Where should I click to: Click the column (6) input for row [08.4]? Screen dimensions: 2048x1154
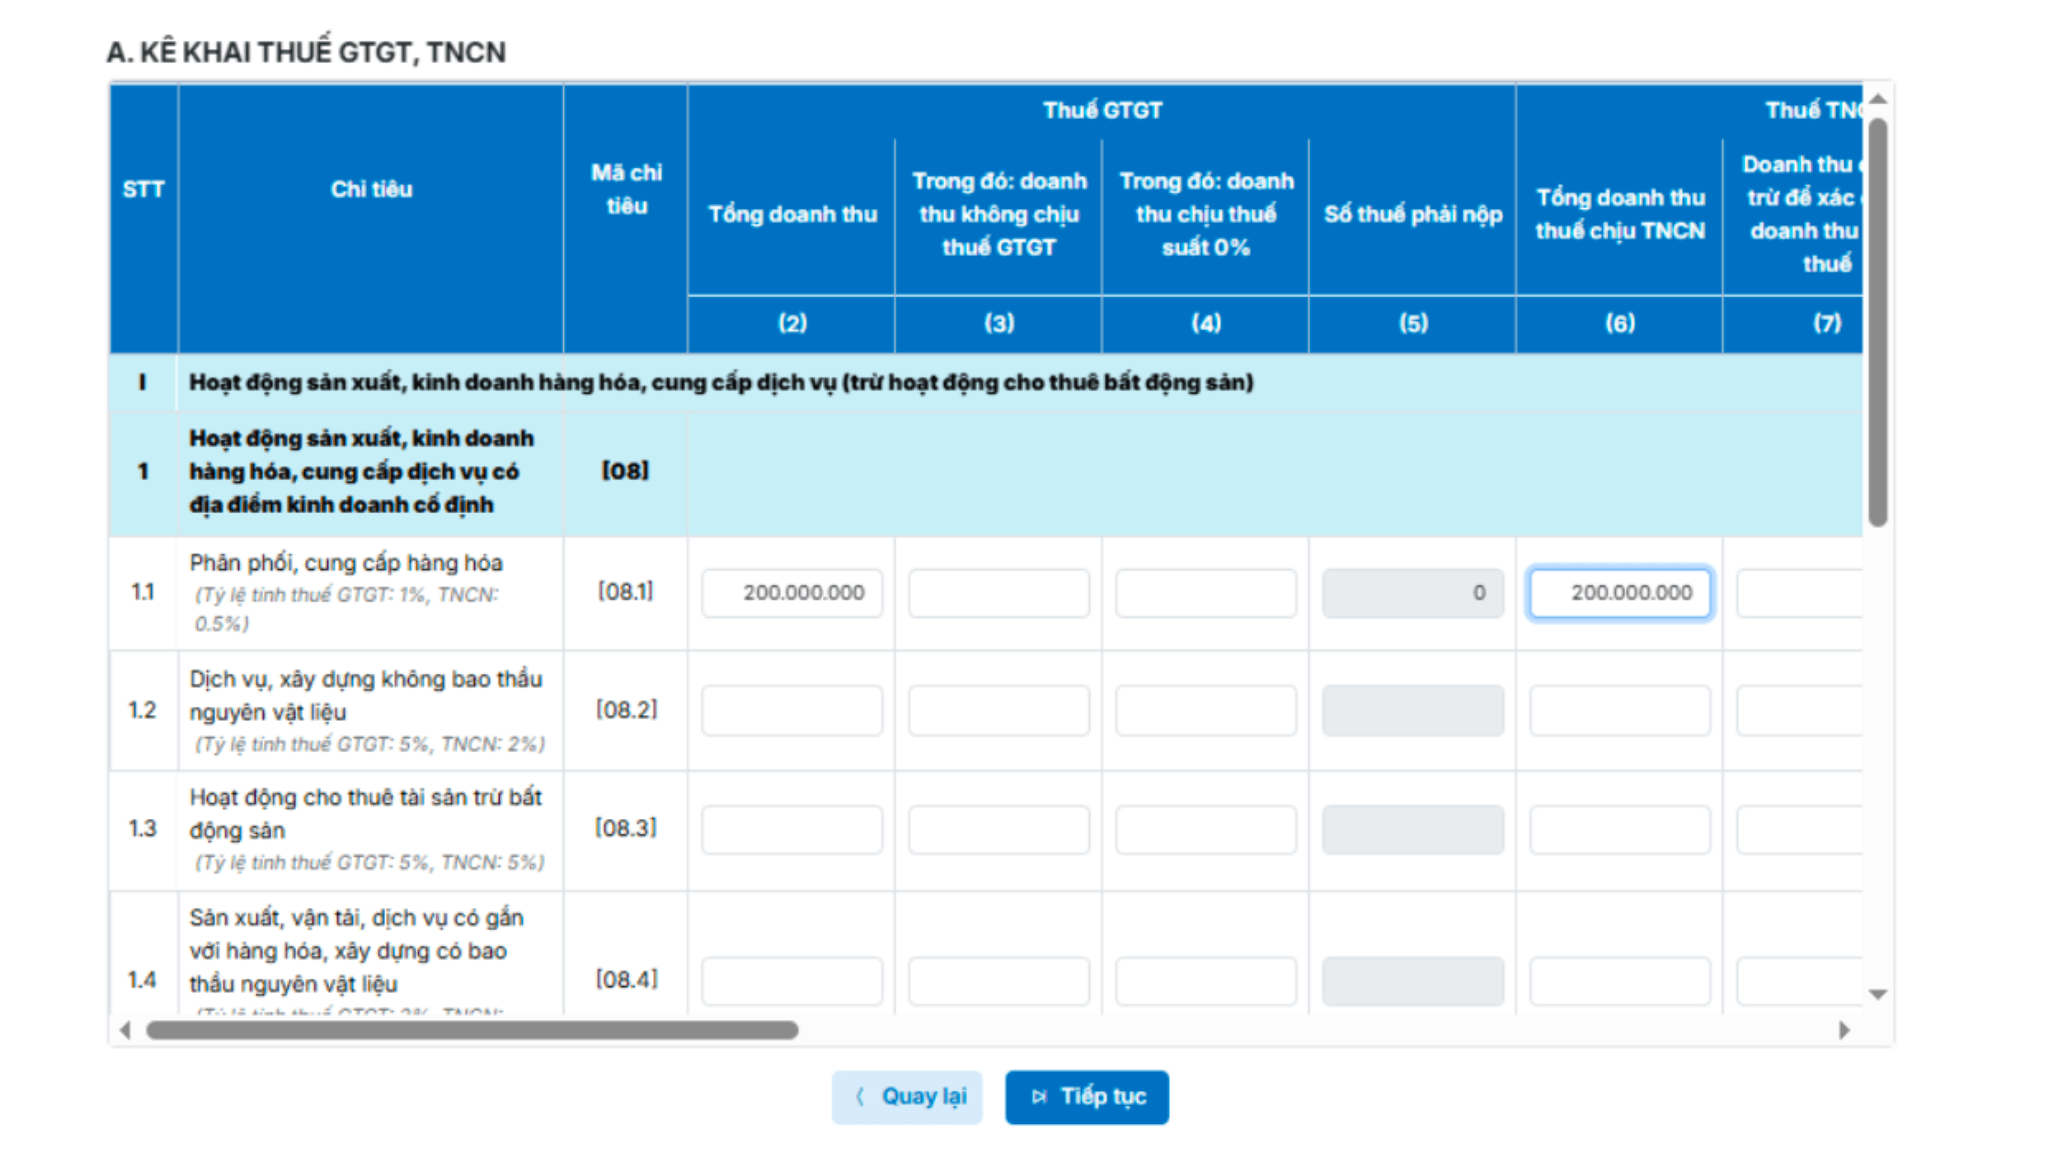[x=1620, y=981]
